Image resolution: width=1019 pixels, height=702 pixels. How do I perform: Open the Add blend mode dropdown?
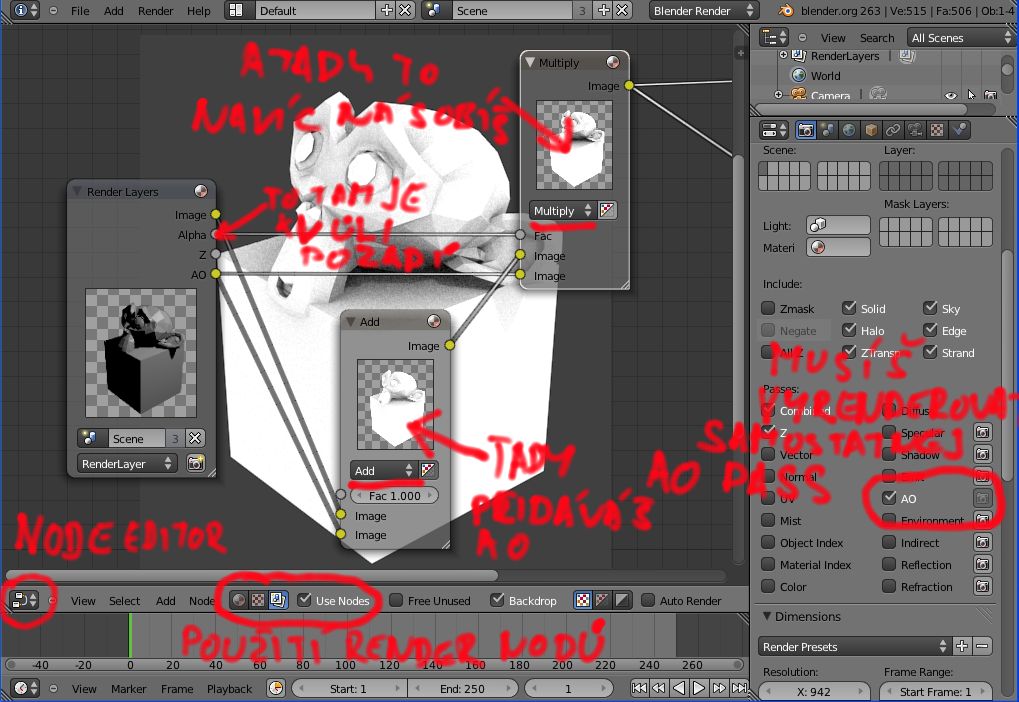[383, 470]
